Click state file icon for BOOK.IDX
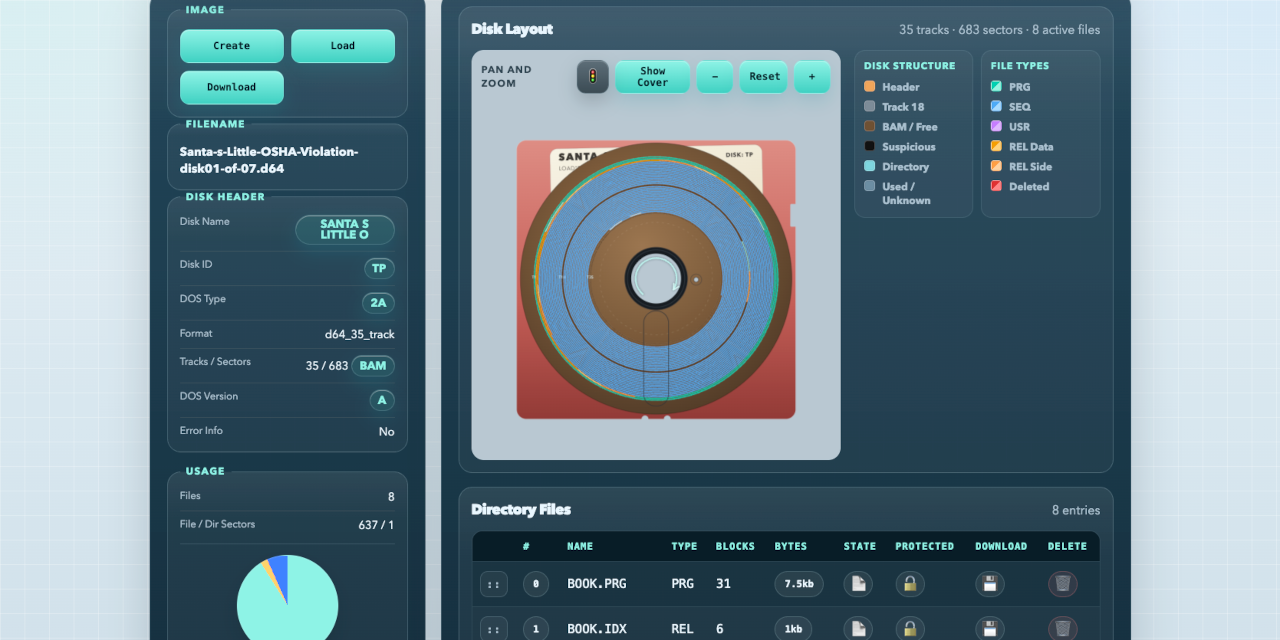The image size is (1280, 640). tap(858, 629)
